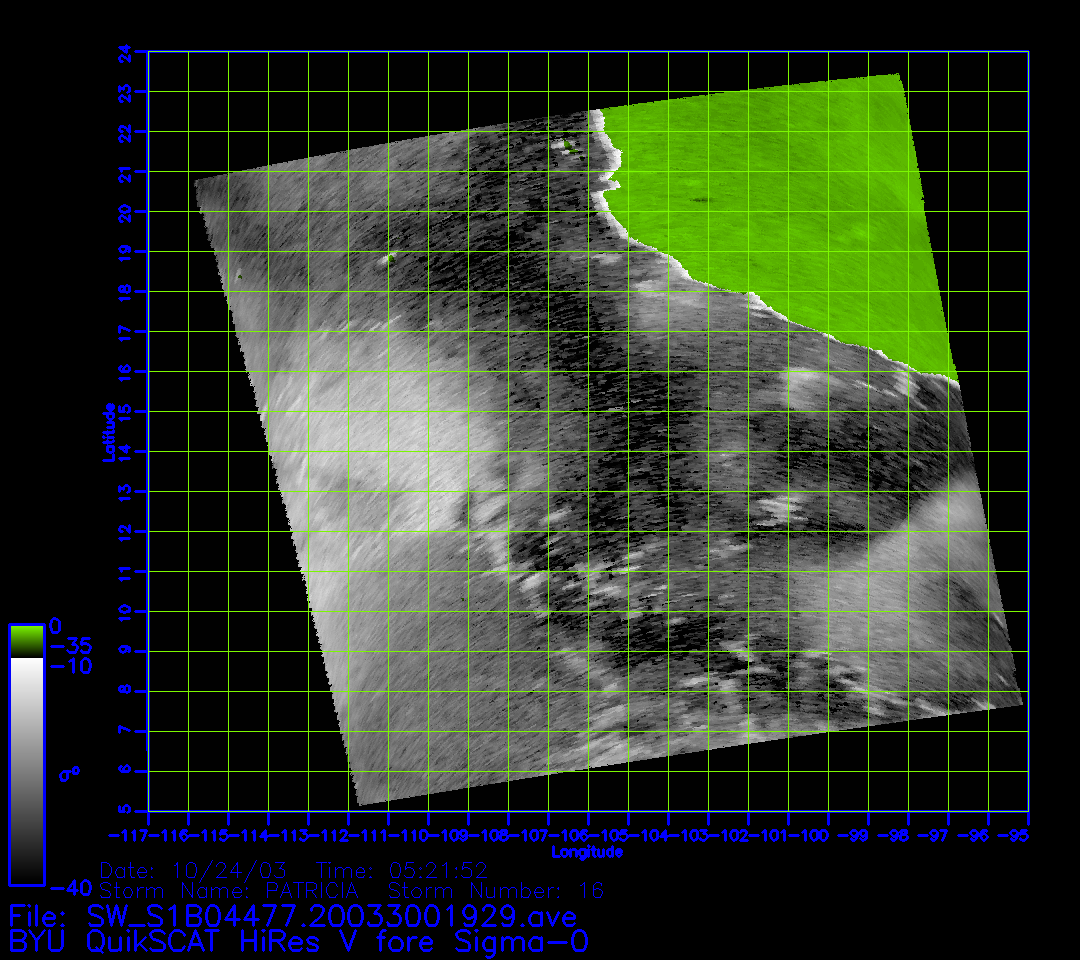The image size is (1080, 960).
Task: Click the Longitude axis label
Action: (588, 852)
